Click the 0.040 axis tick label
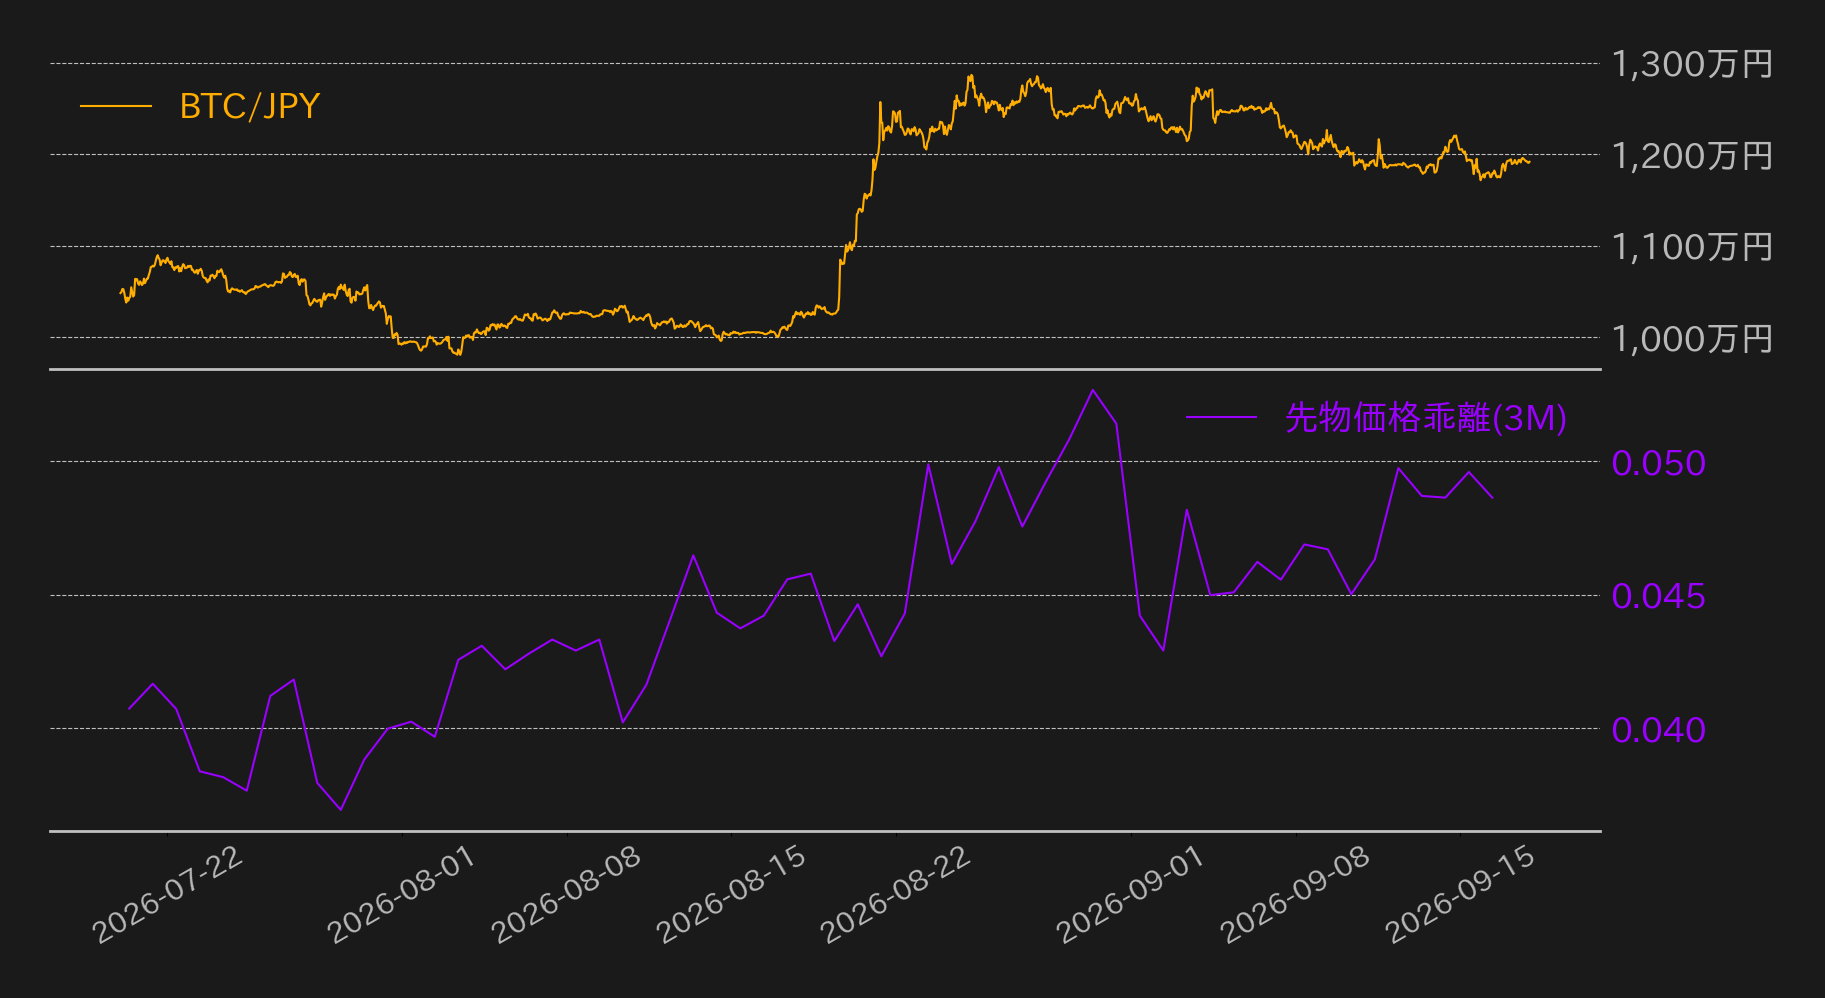Image resolution: width=1825 pixels, height=998 pixels. [1659, 730]
